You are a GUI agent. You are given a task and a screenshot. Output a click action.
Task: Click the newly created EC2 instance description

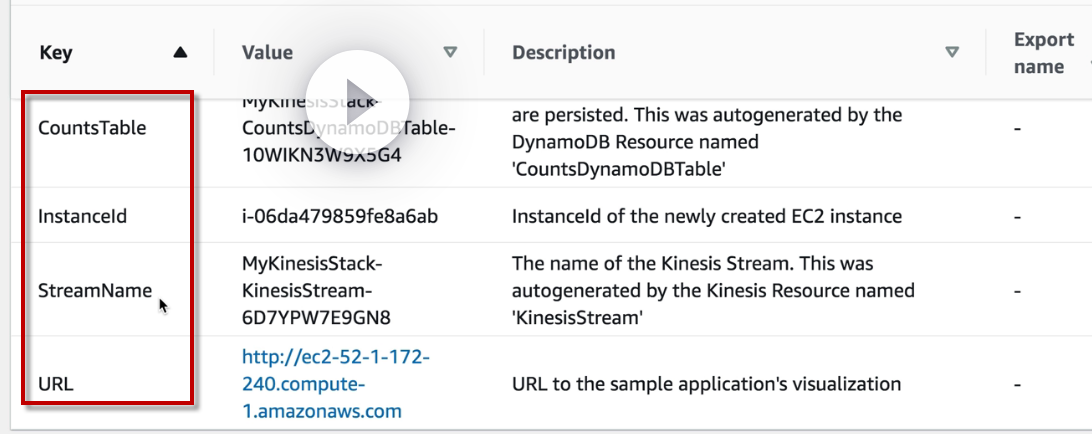click(707, 216)
